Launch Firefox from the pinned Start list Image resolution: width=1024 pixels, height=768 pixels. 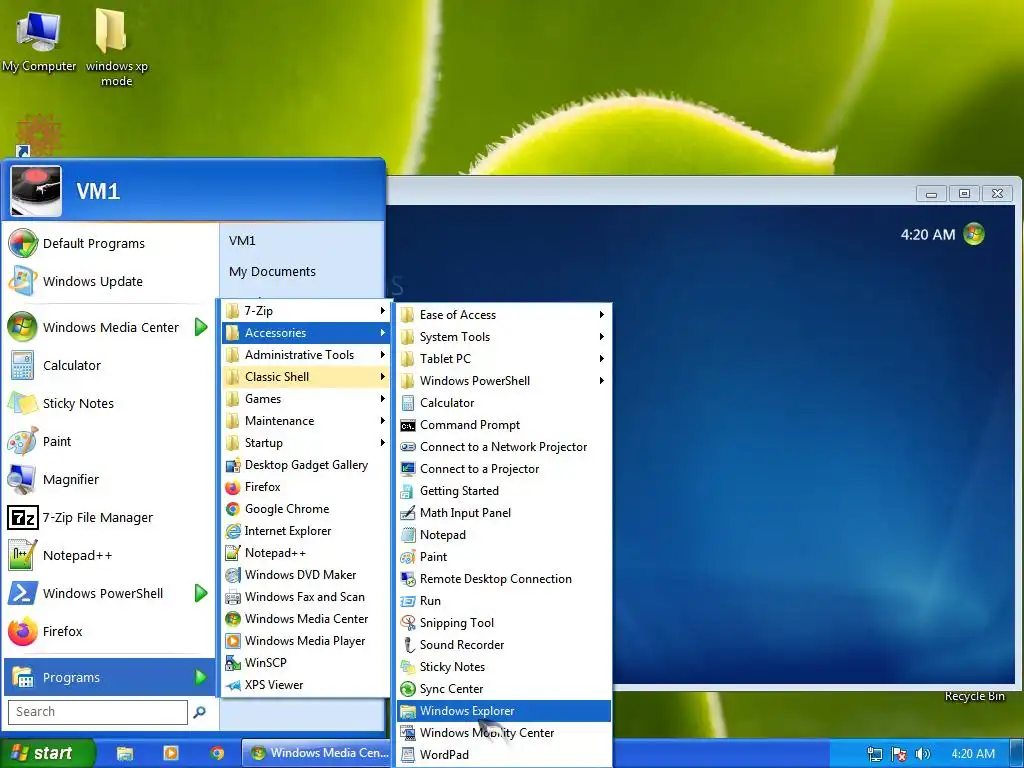click(109, 632)
